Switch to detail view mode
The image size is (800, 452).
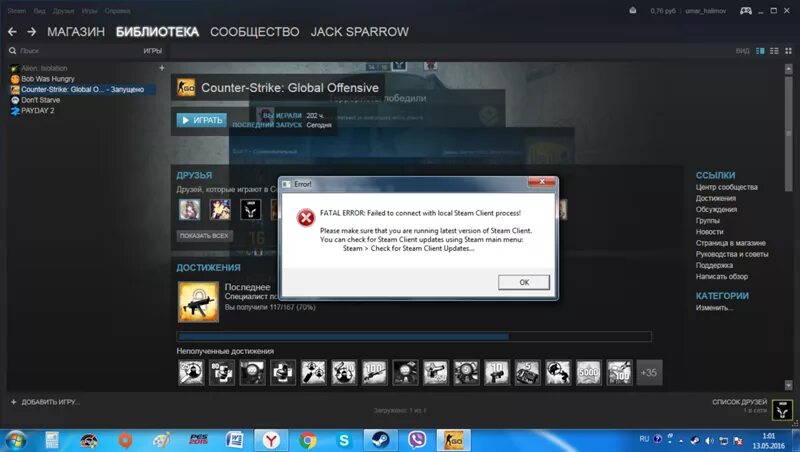click(760, 51)
